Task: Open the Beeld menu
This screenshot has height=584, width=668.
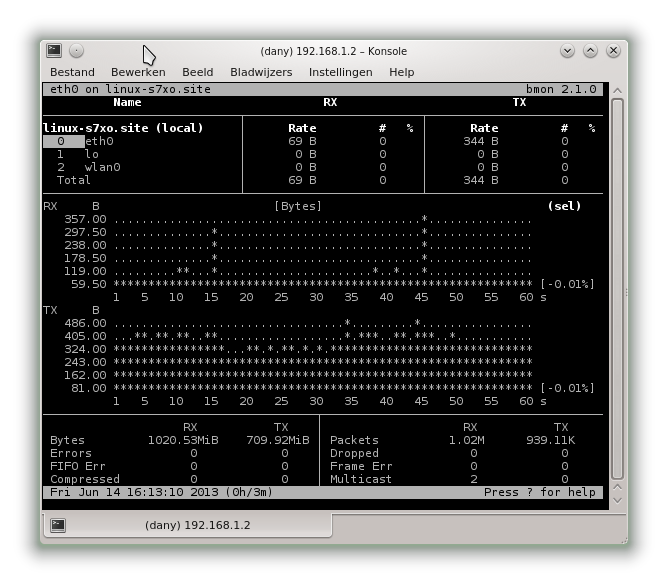Action: pyautogui.click(x=198, y=72)
